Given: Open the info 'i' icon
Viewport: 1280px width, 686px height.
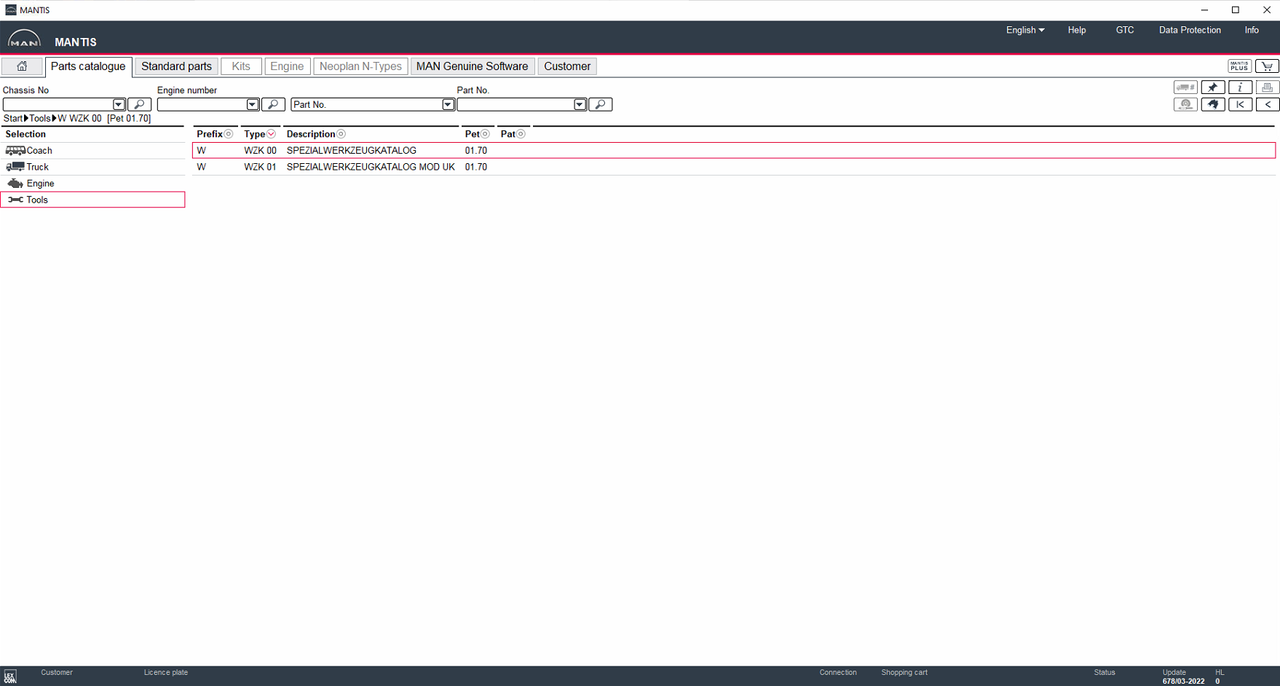Looking at the screenshot, I should tap(1240, 88).
